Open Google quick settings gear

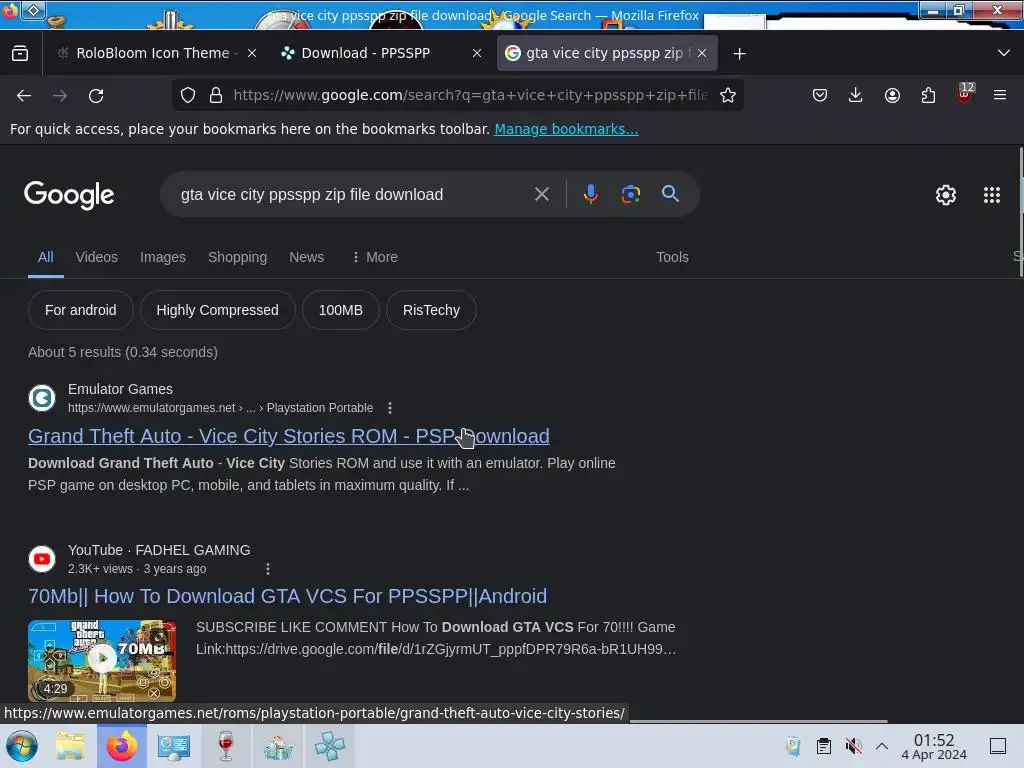tap(946, 195)
